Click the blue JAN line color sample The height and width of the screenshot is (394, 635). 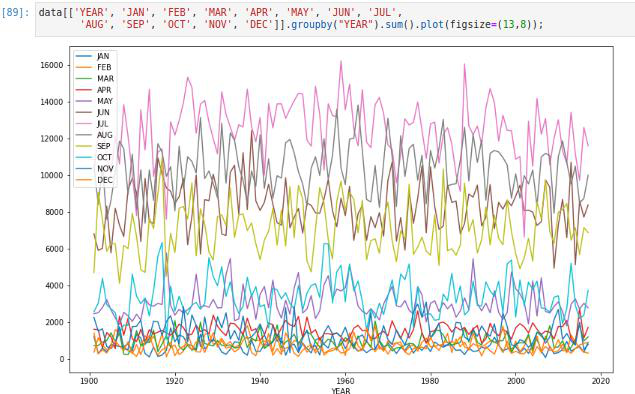click(x=83, y=56)
